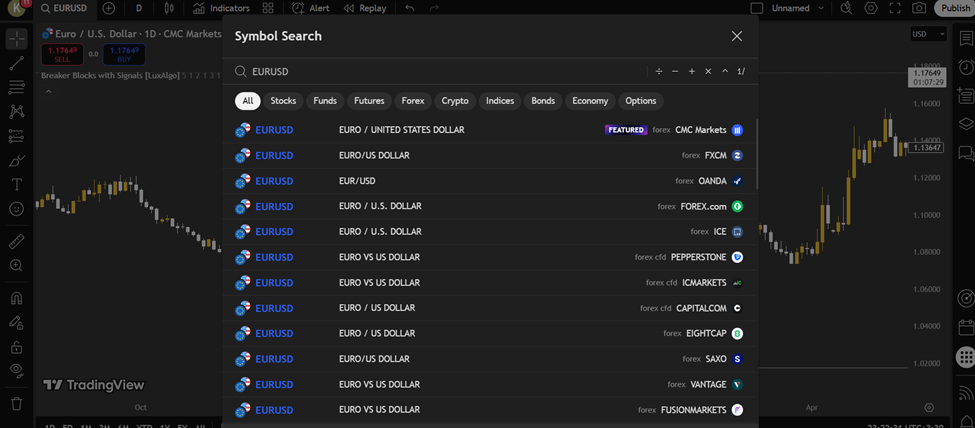Open the USD currency dropdown on price axis
This screenshot has width=975, height=428.
[x=928, y=34]
